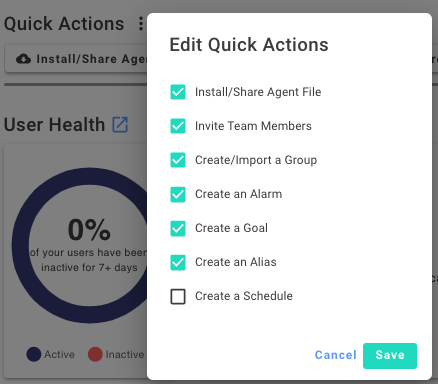Uncheck Create an Alias checkbox
This screenshot has width=438, height=384.
coord(178,262)
